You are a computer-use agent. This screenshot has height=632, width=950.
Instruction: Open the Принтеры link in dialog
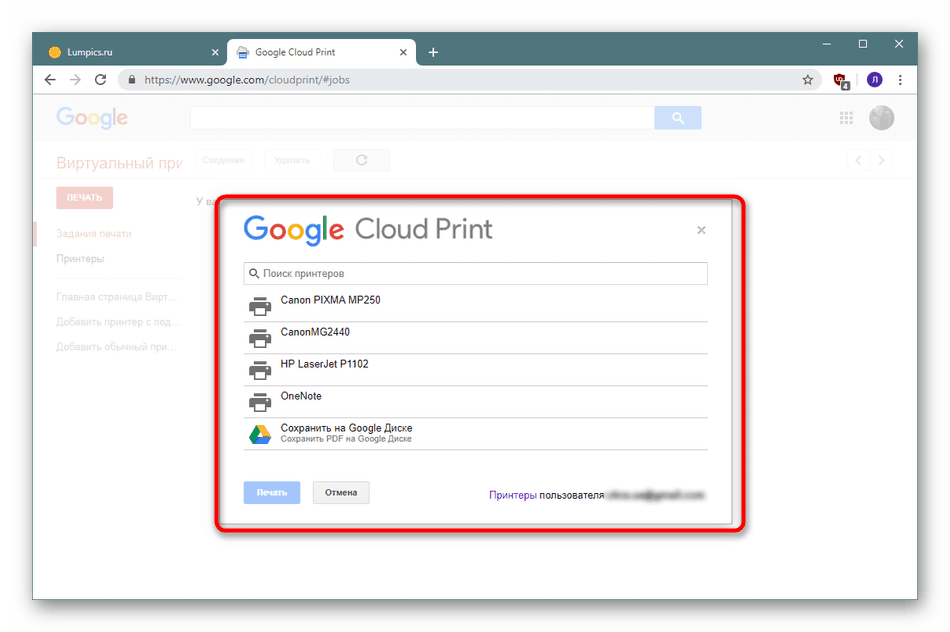[x=513, y=495]
